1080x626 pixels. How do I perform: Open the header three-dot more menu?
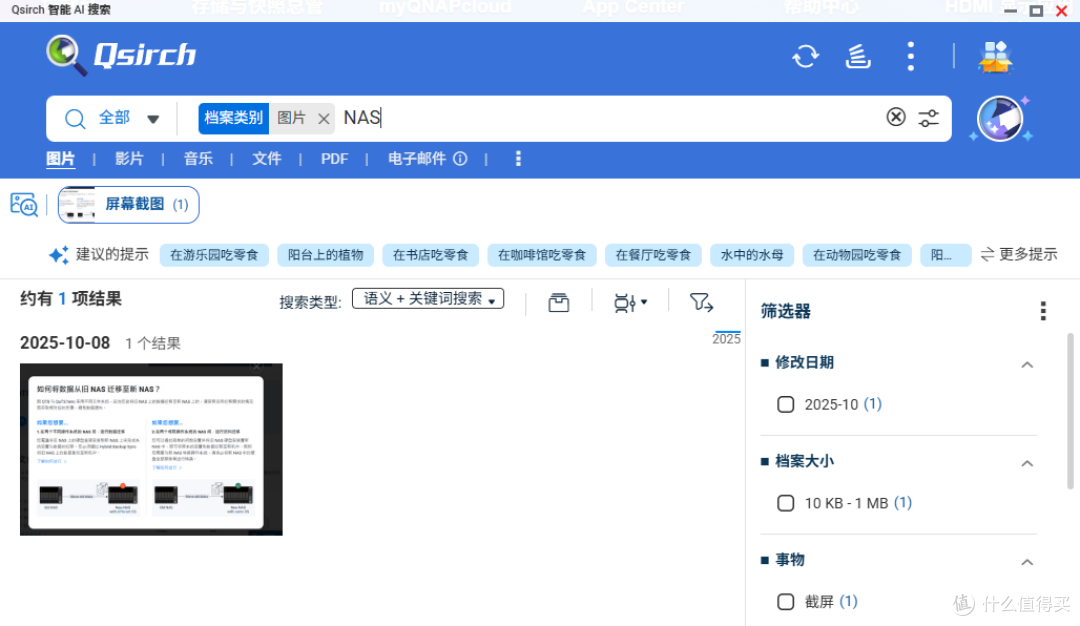911,56
